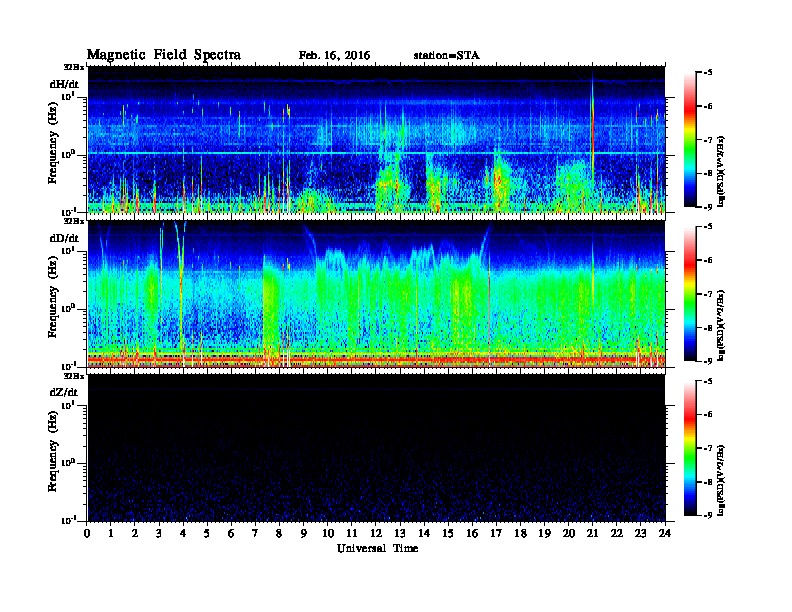Click the hour "3" tick label on the time axis
This screenshot has height=612, width=792.
point(159,533)
